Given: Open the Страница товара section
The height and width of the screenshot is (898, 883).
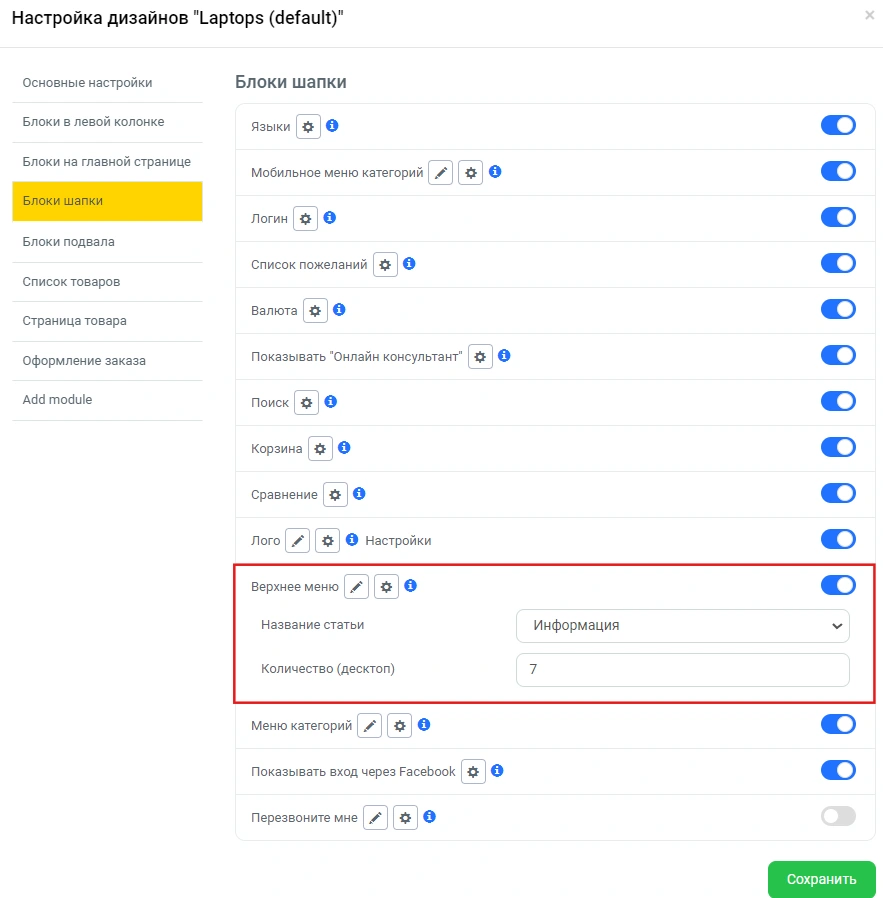Looking at the screenshot, I should point(74,321).
